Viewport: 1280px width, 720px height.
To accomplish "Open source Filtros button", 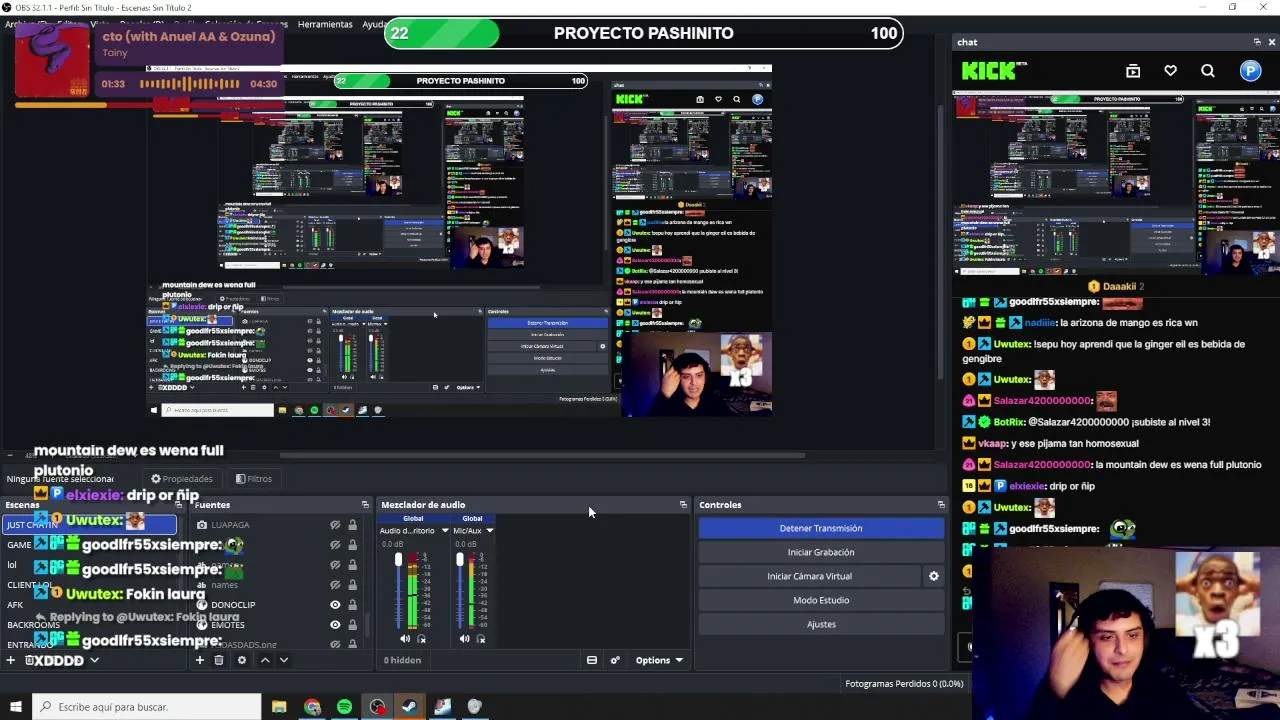I will [254, 479].
